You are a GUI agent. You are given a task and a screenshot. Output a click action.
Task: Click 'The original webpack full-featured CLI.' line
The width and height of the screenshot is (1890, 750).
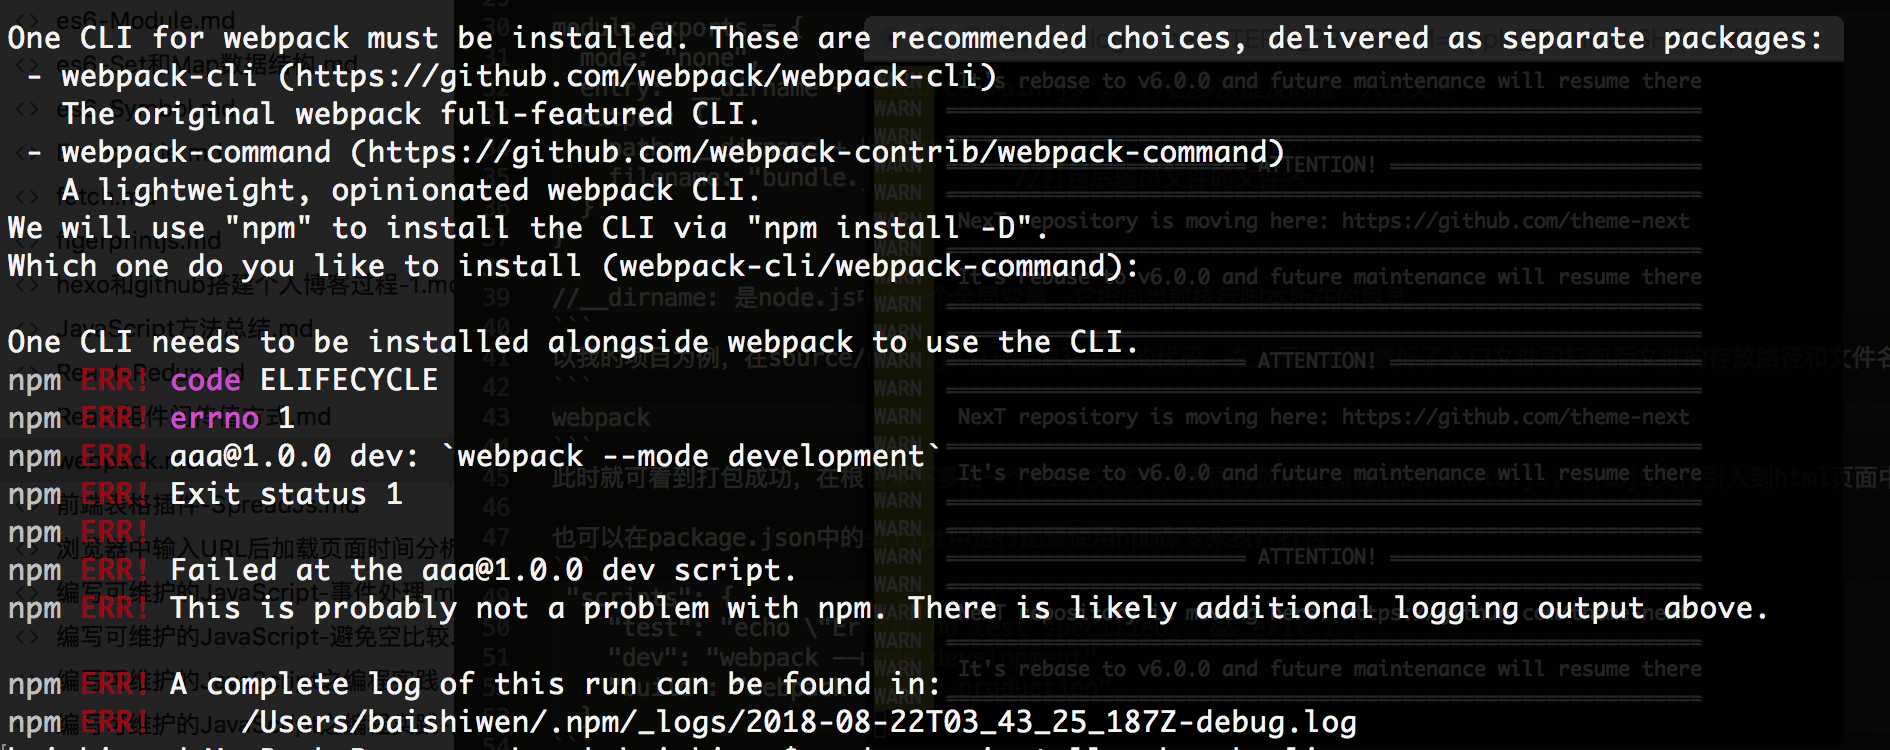click(x=411, y=114)
